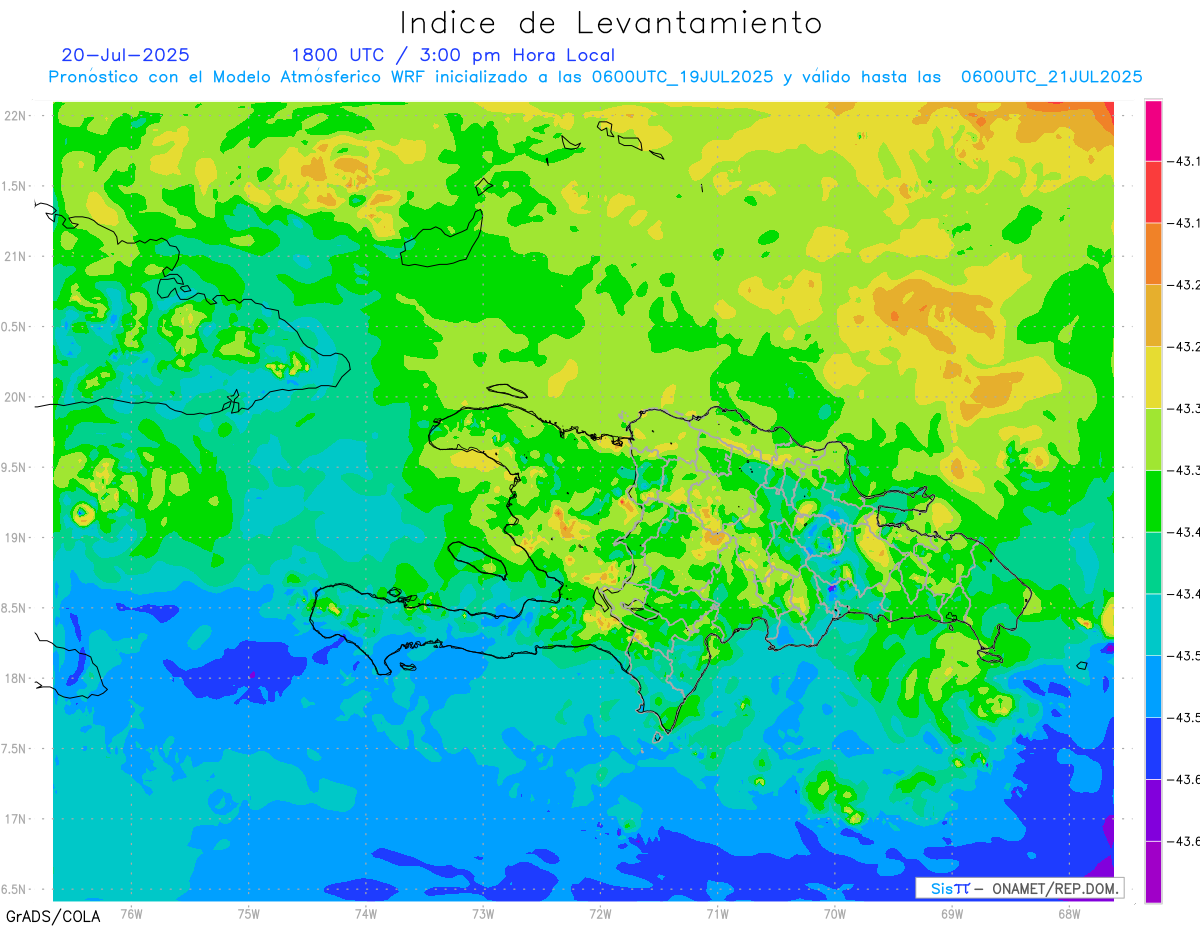Click the '73W' longitude label

pyautogui.click(x=483, y=914)
